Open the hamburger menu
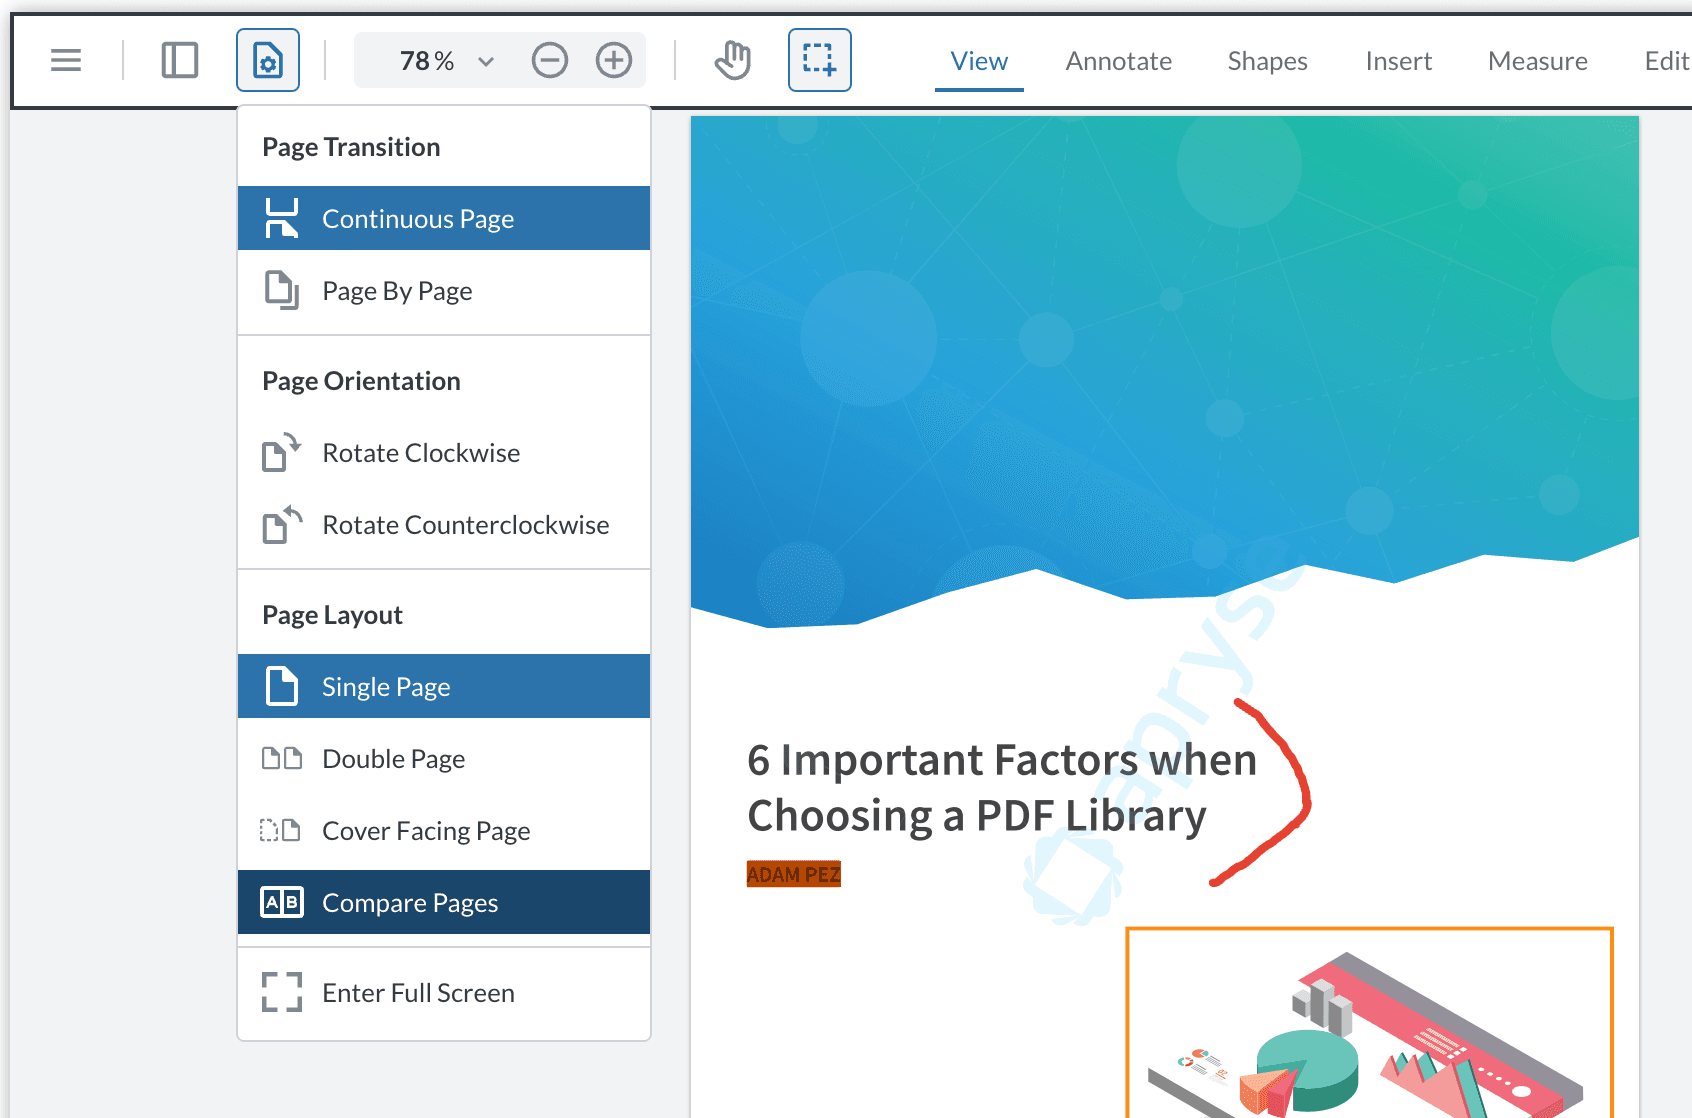 [x=66, y=61]
